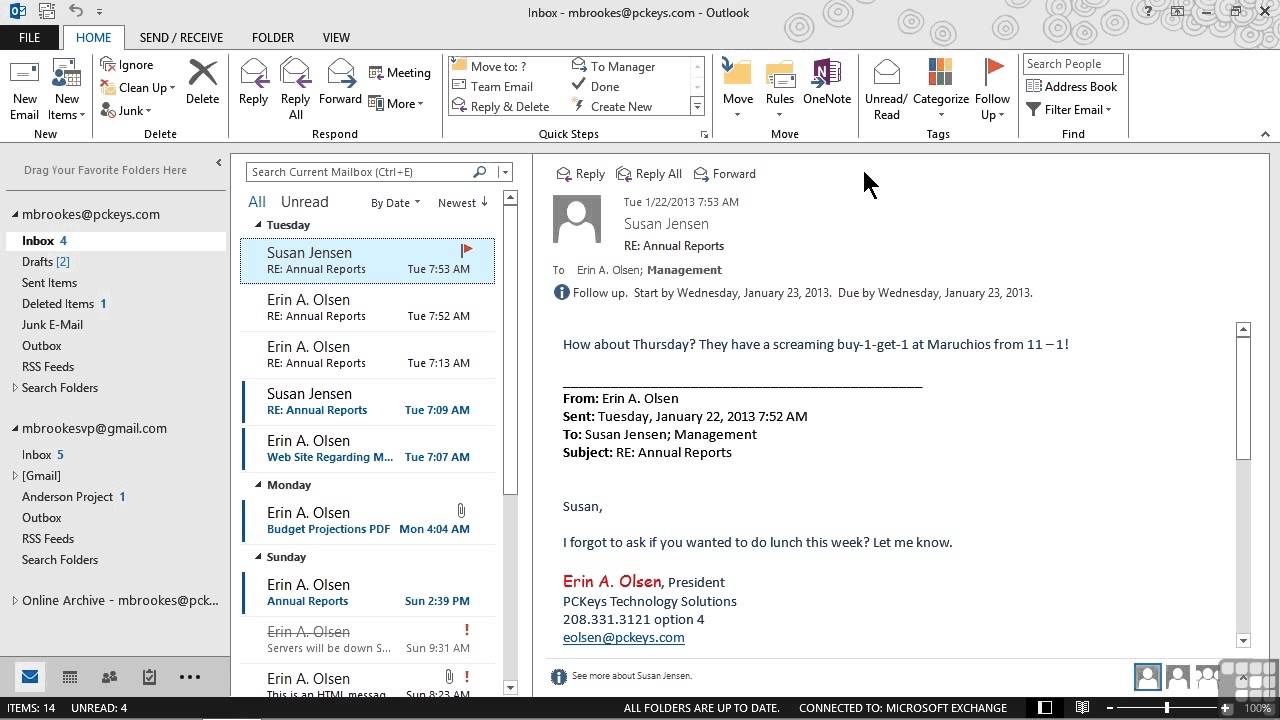Reply with a Meeting
Viewport: 1280px width, 720px height.
(x=399, y=73)
